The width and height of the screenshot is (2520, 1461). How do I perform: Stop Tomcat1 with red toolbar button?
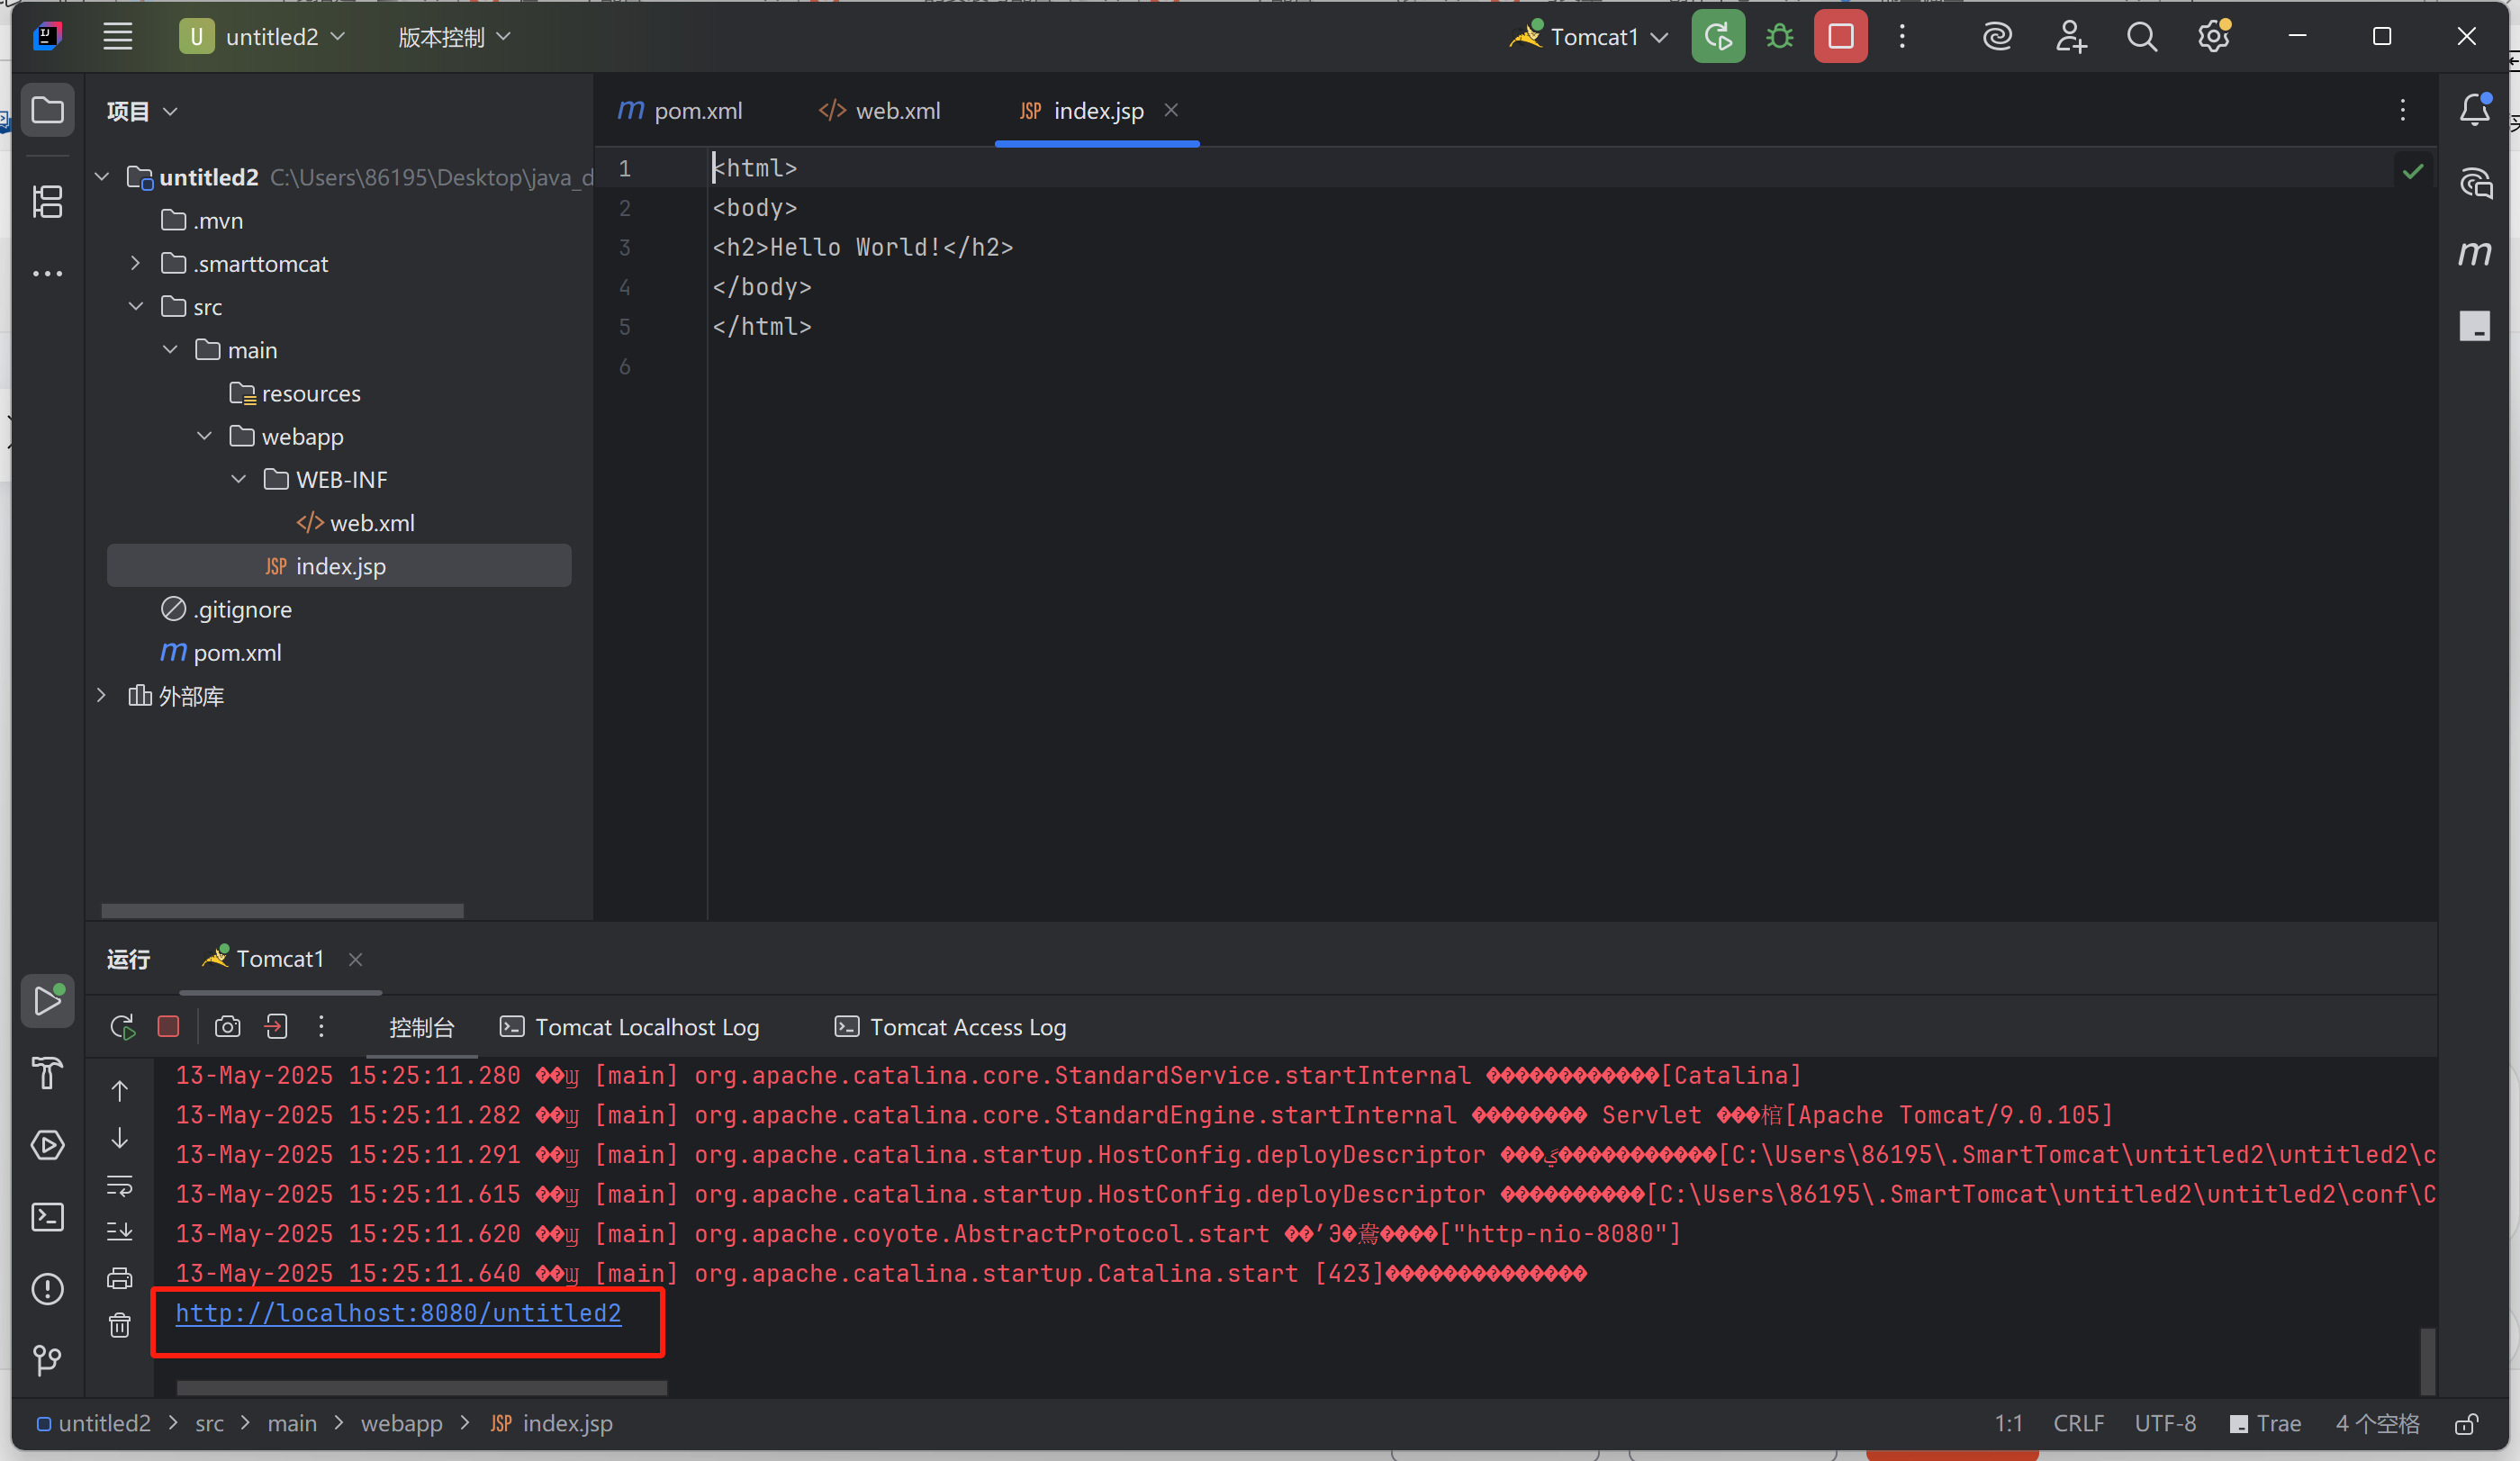click(x=1841, y=37)
